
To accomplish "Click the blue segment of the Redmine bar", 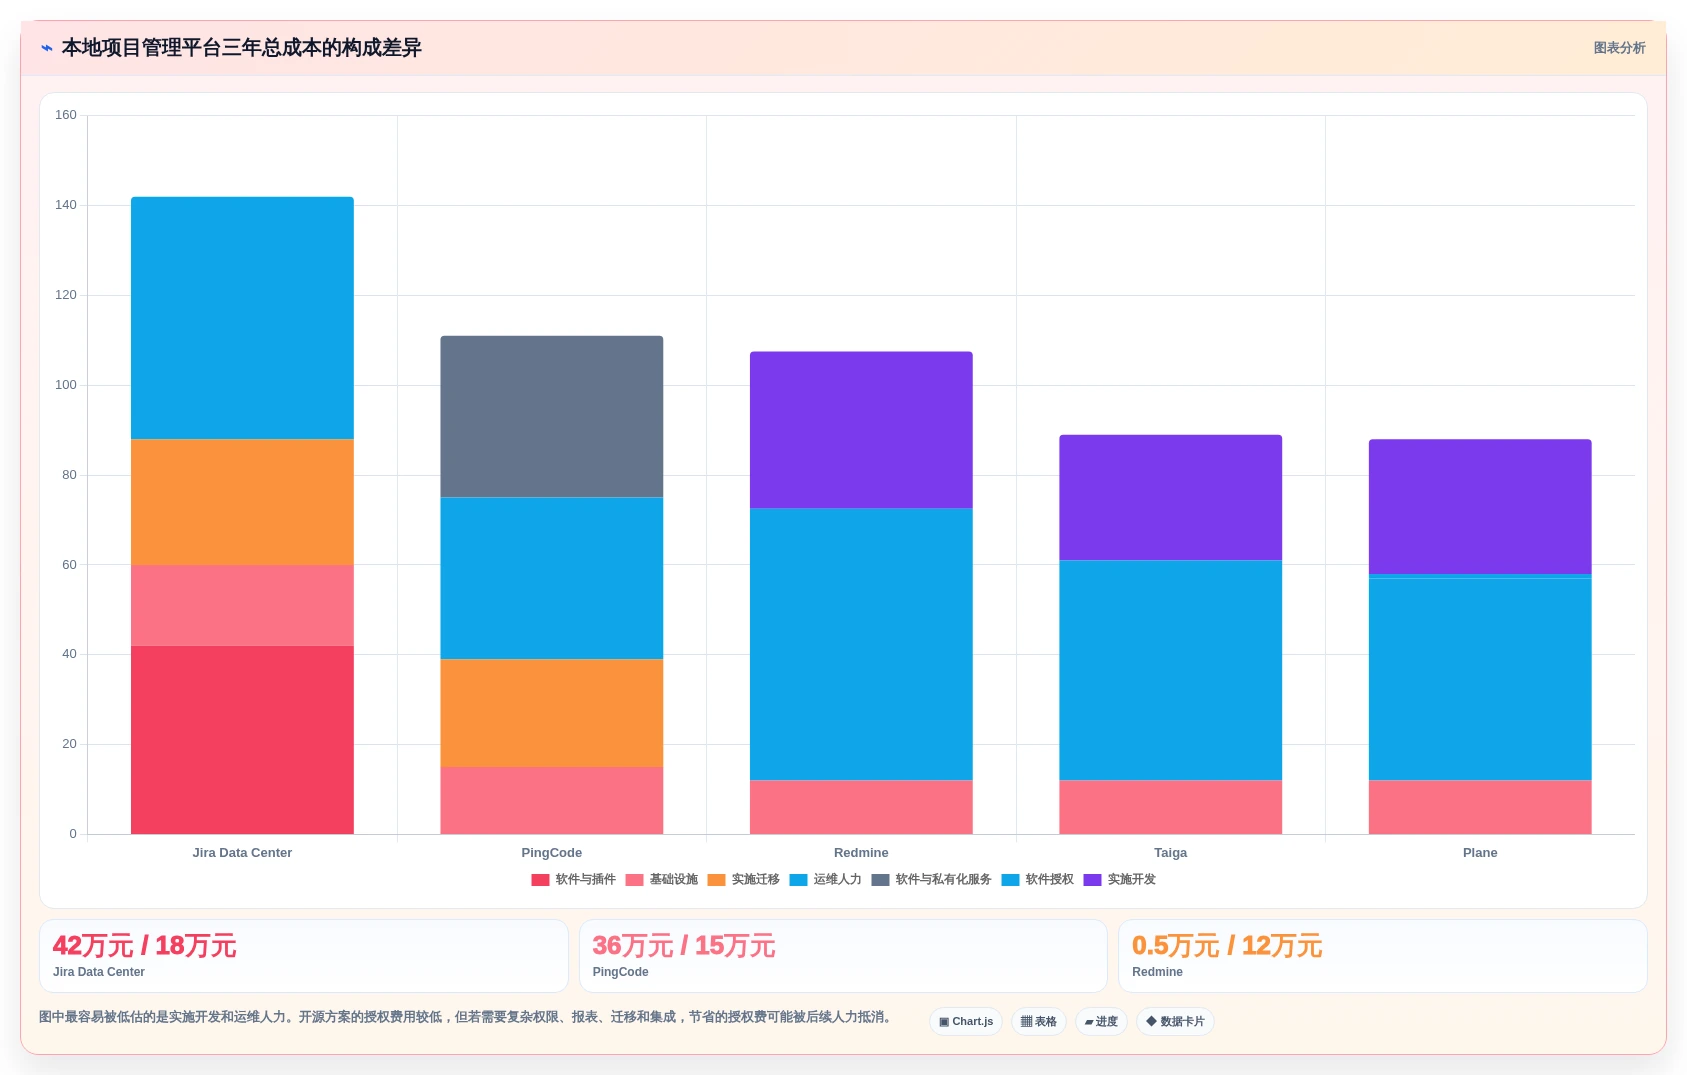I will (x=861, y=644).
